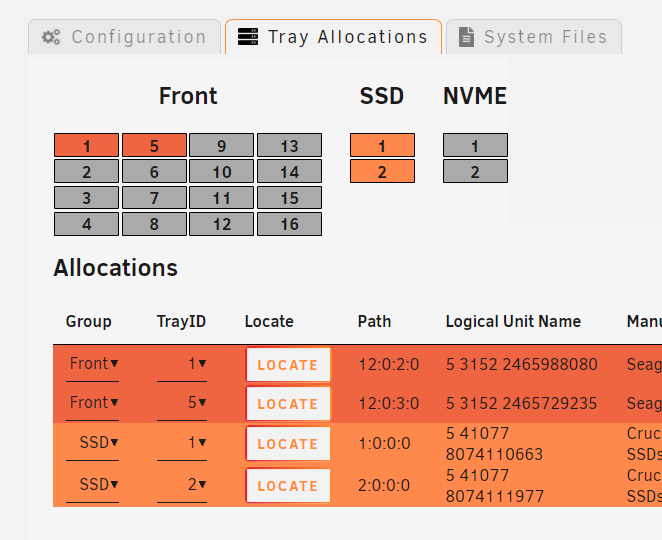Select Front tray 5
This screenshot has height=540, width=662.
click(155, 145)
